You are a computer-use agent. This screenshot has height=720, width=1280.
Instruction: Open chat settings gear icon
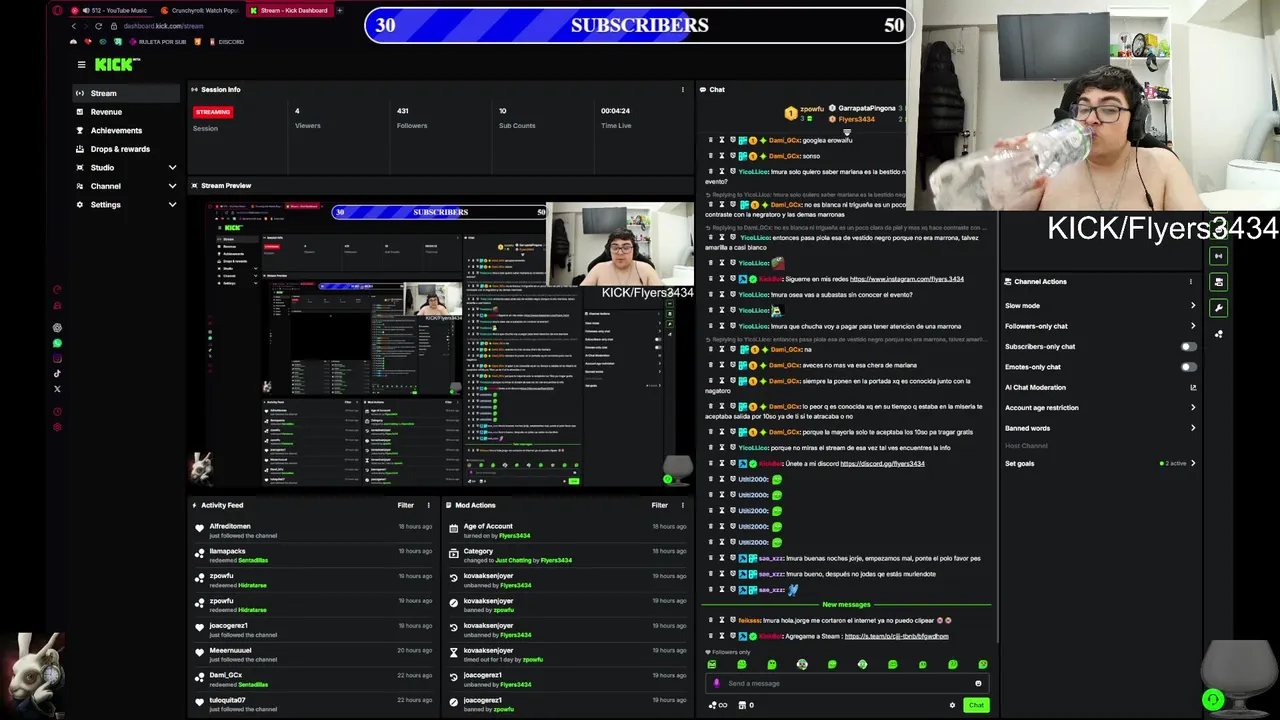[952, 705]
